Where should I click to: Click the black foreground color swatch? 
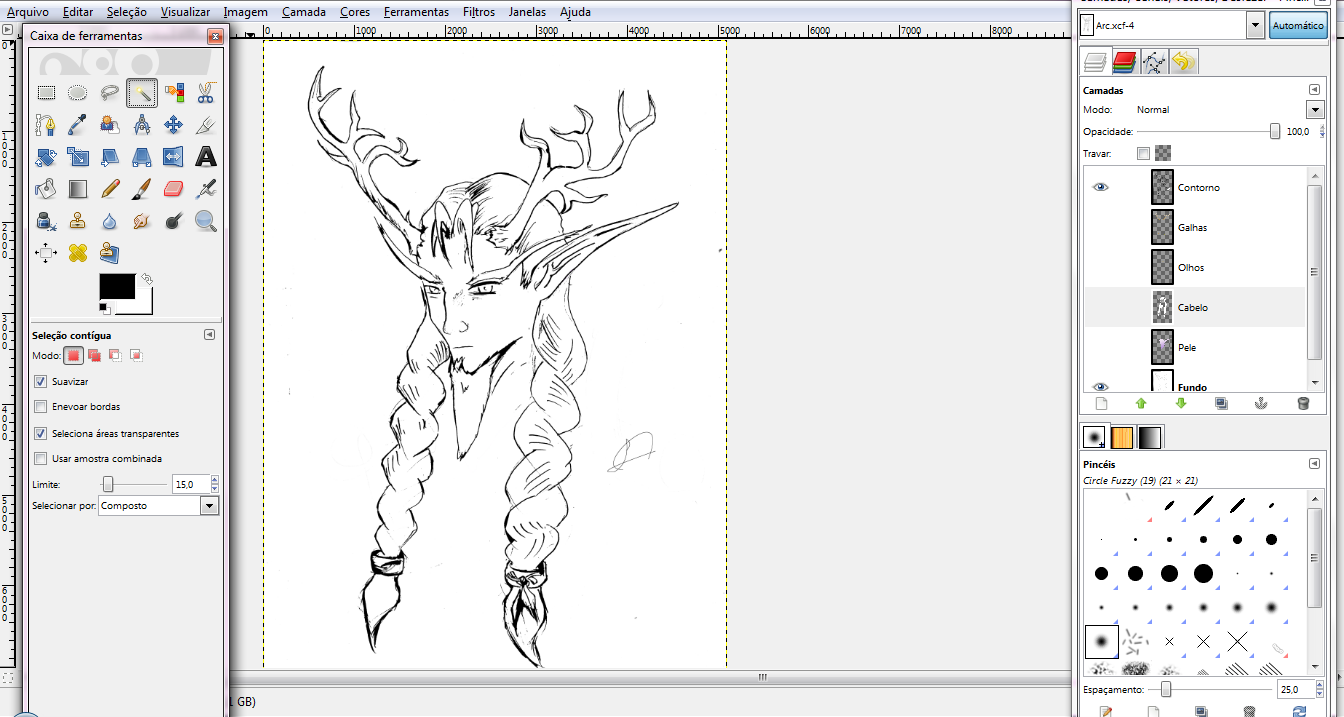117,286
